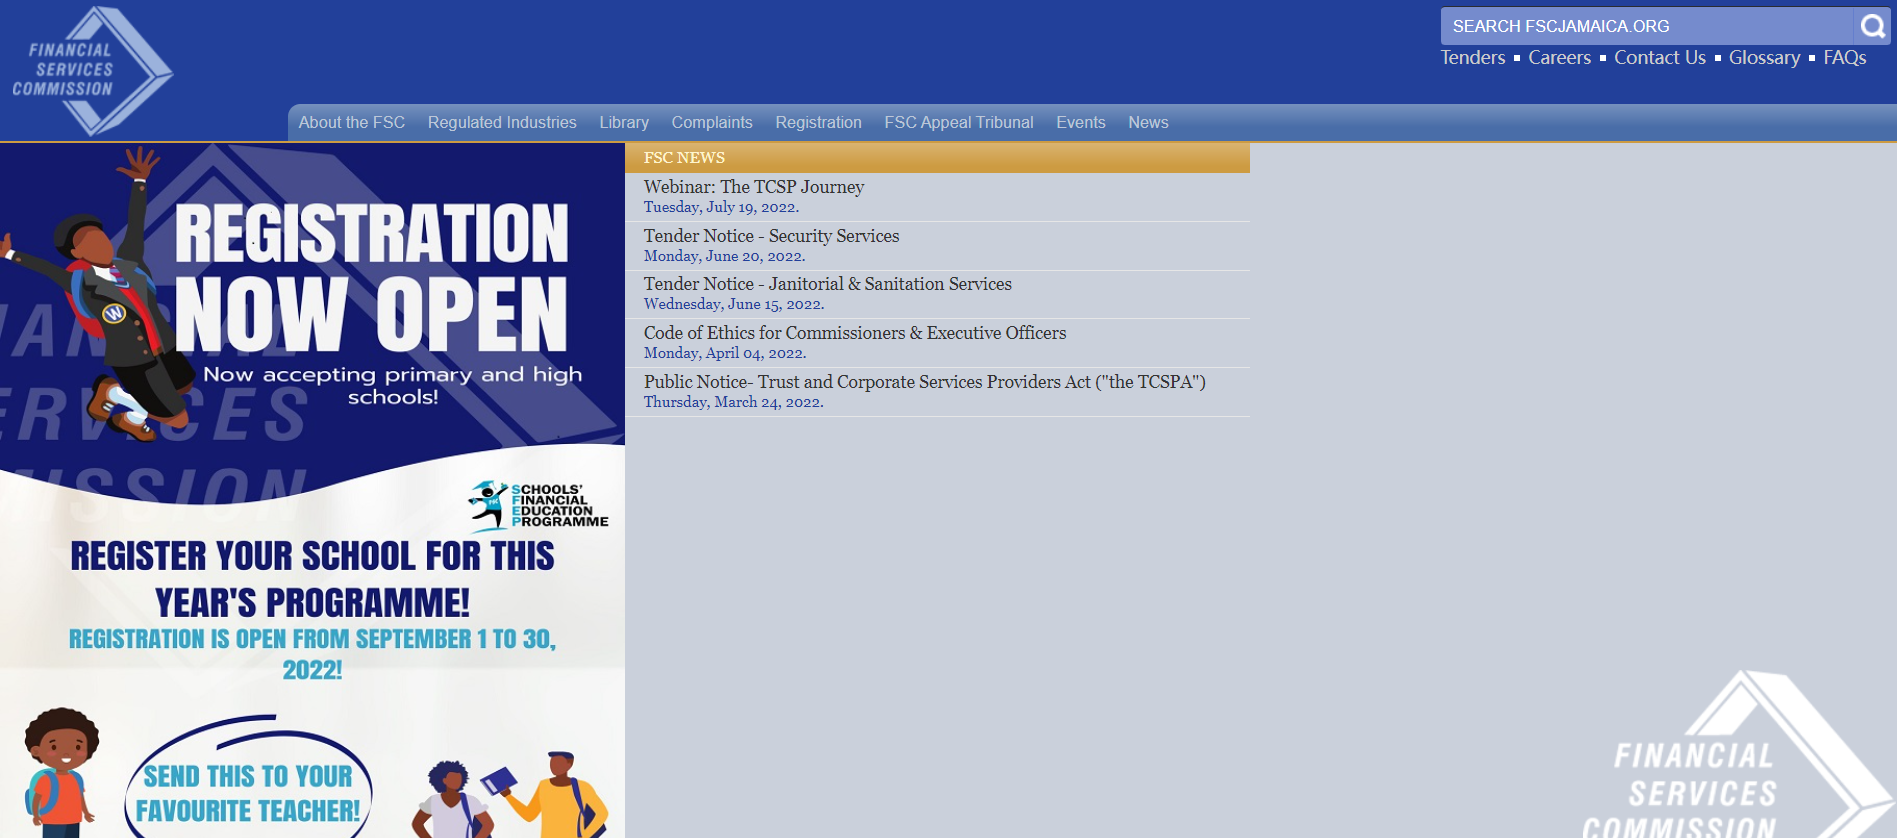The width and height of the screenshot is (1897, 838).
Task: Focus the Search FSCJAMAICA.ORG field
Action: click(x=1647, y=26)
